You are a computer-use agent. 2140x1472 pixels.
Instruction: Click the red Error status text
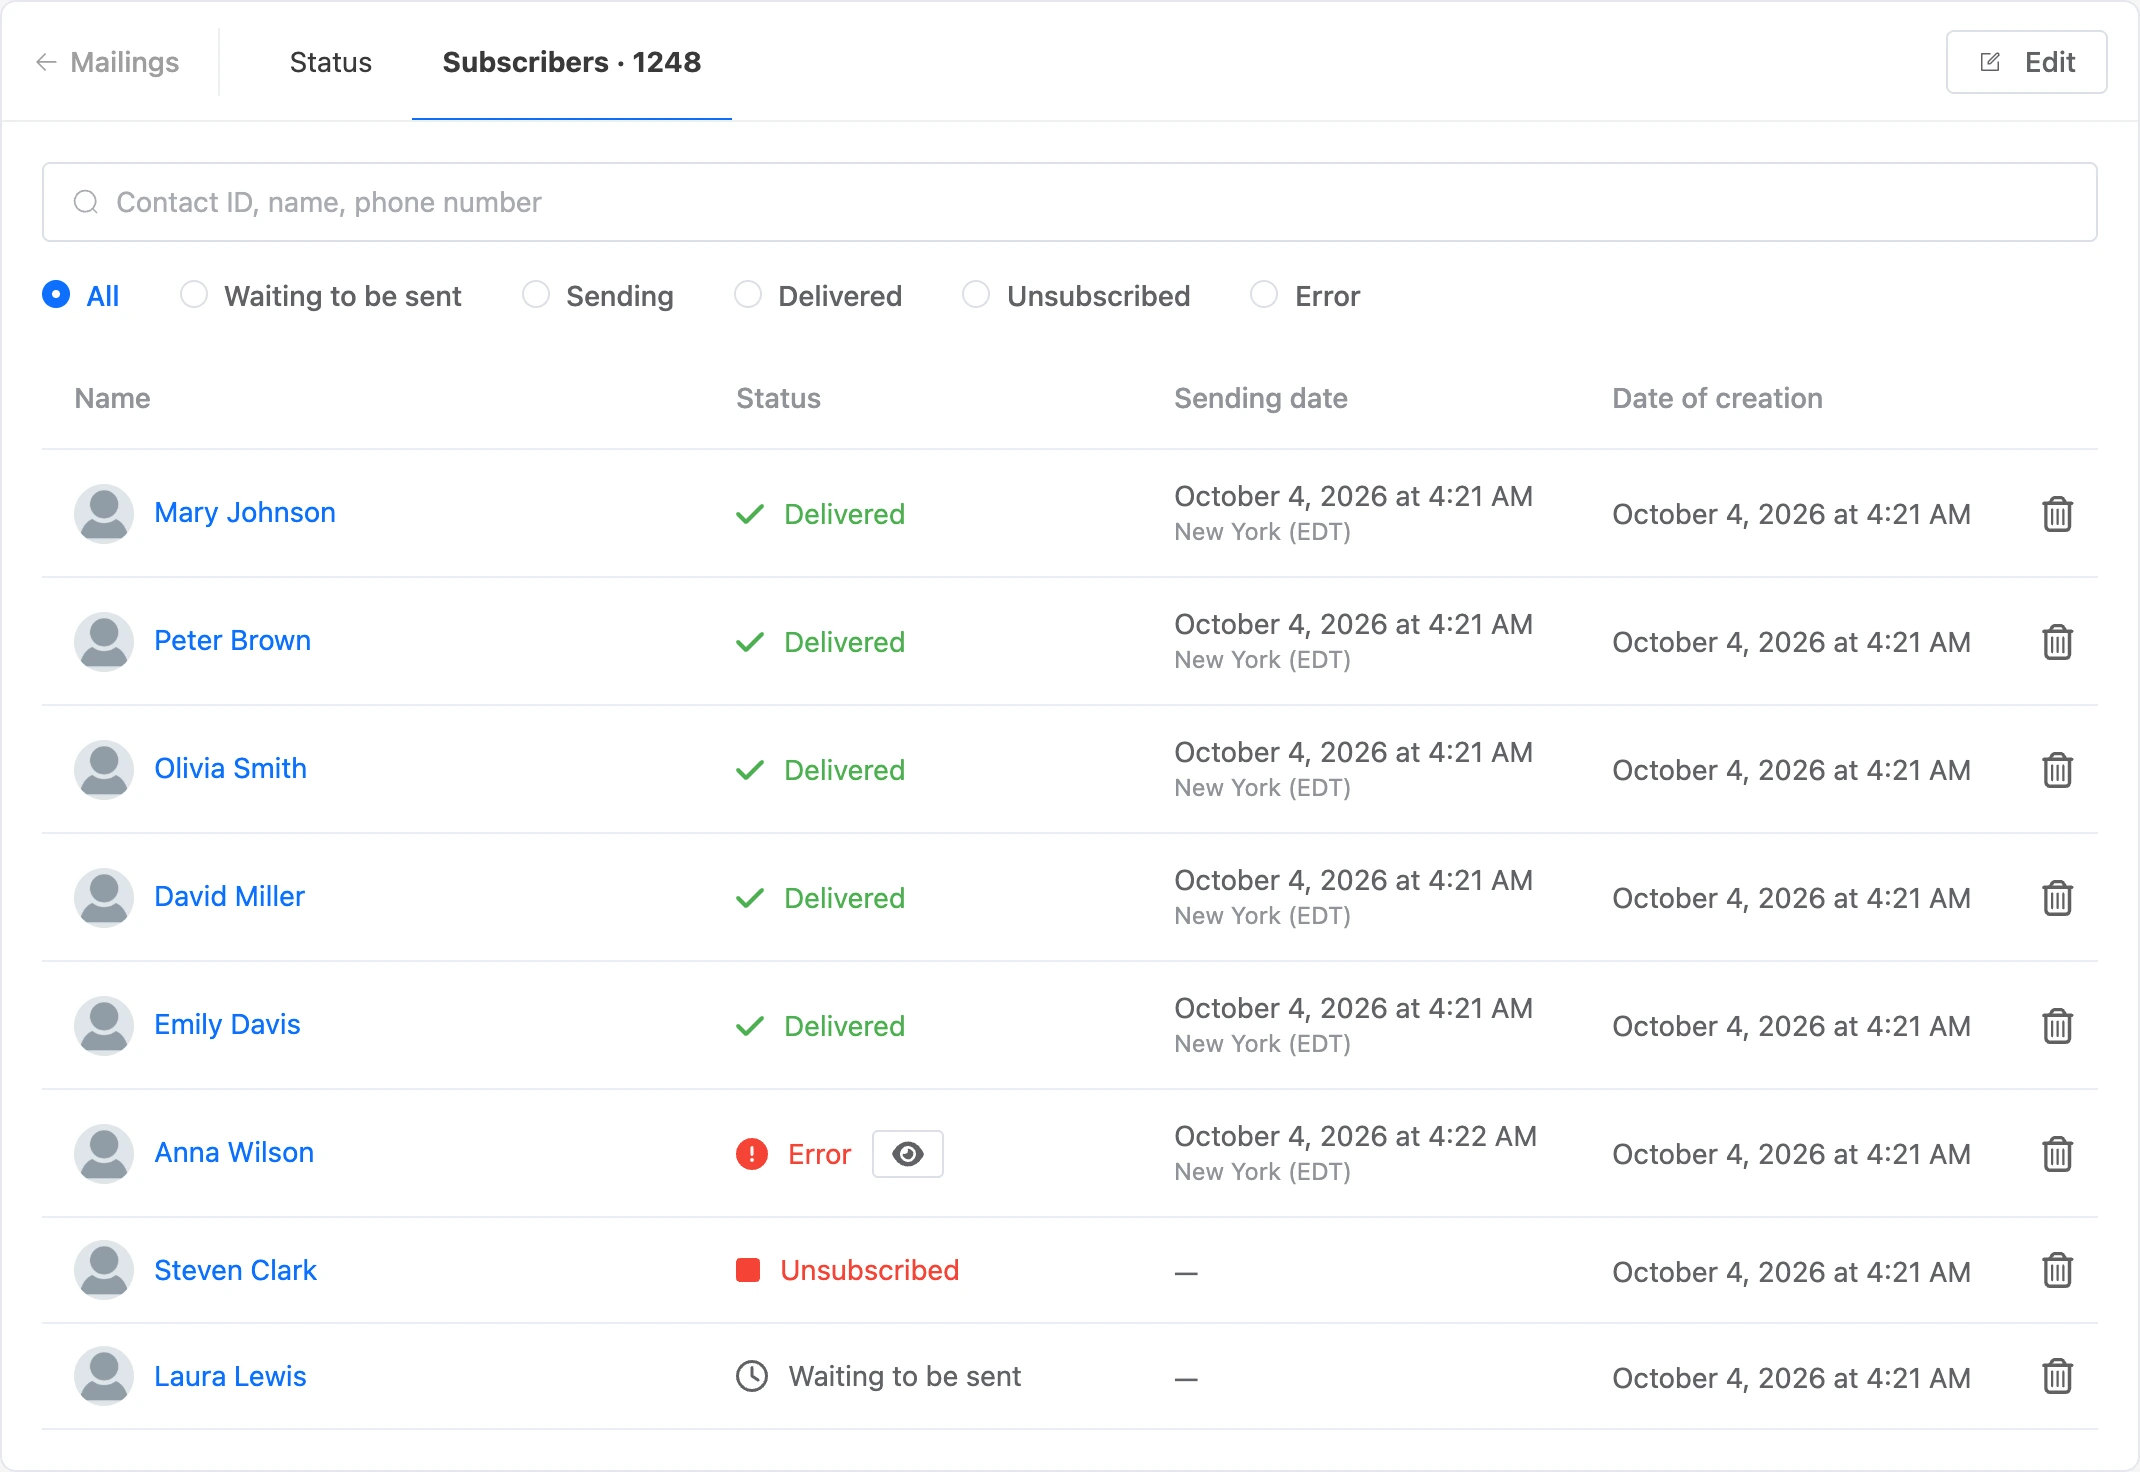pyautogui.click(x=820, y=1154)
